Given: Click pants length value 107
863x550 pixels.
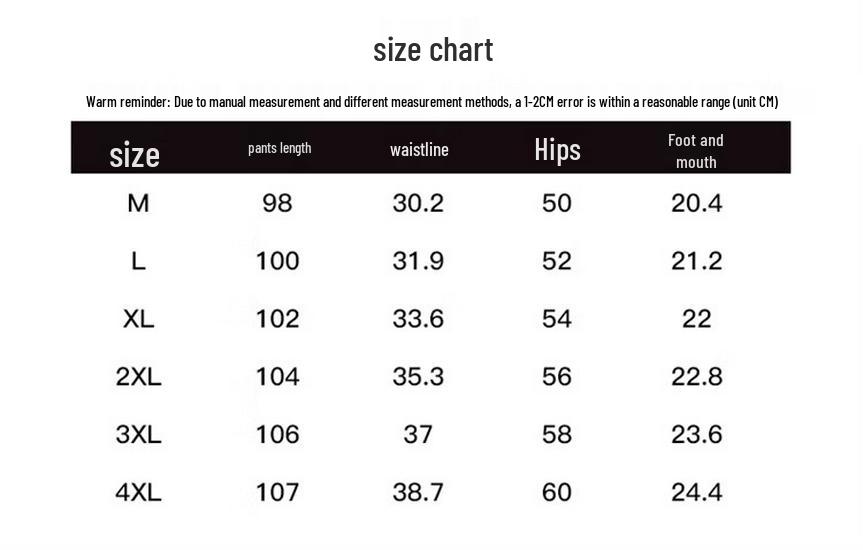Looking at the screenshot, I should (277, 492).
